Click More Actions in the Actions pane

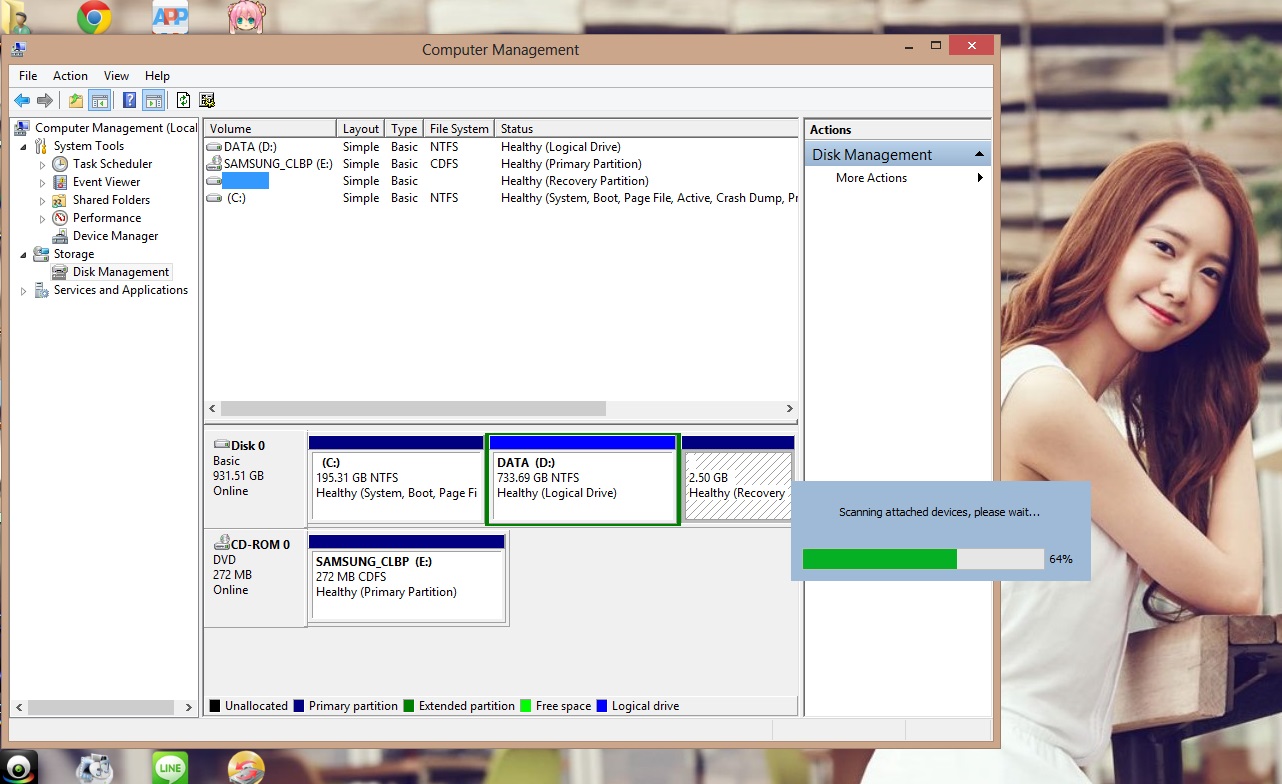(872, 178)
